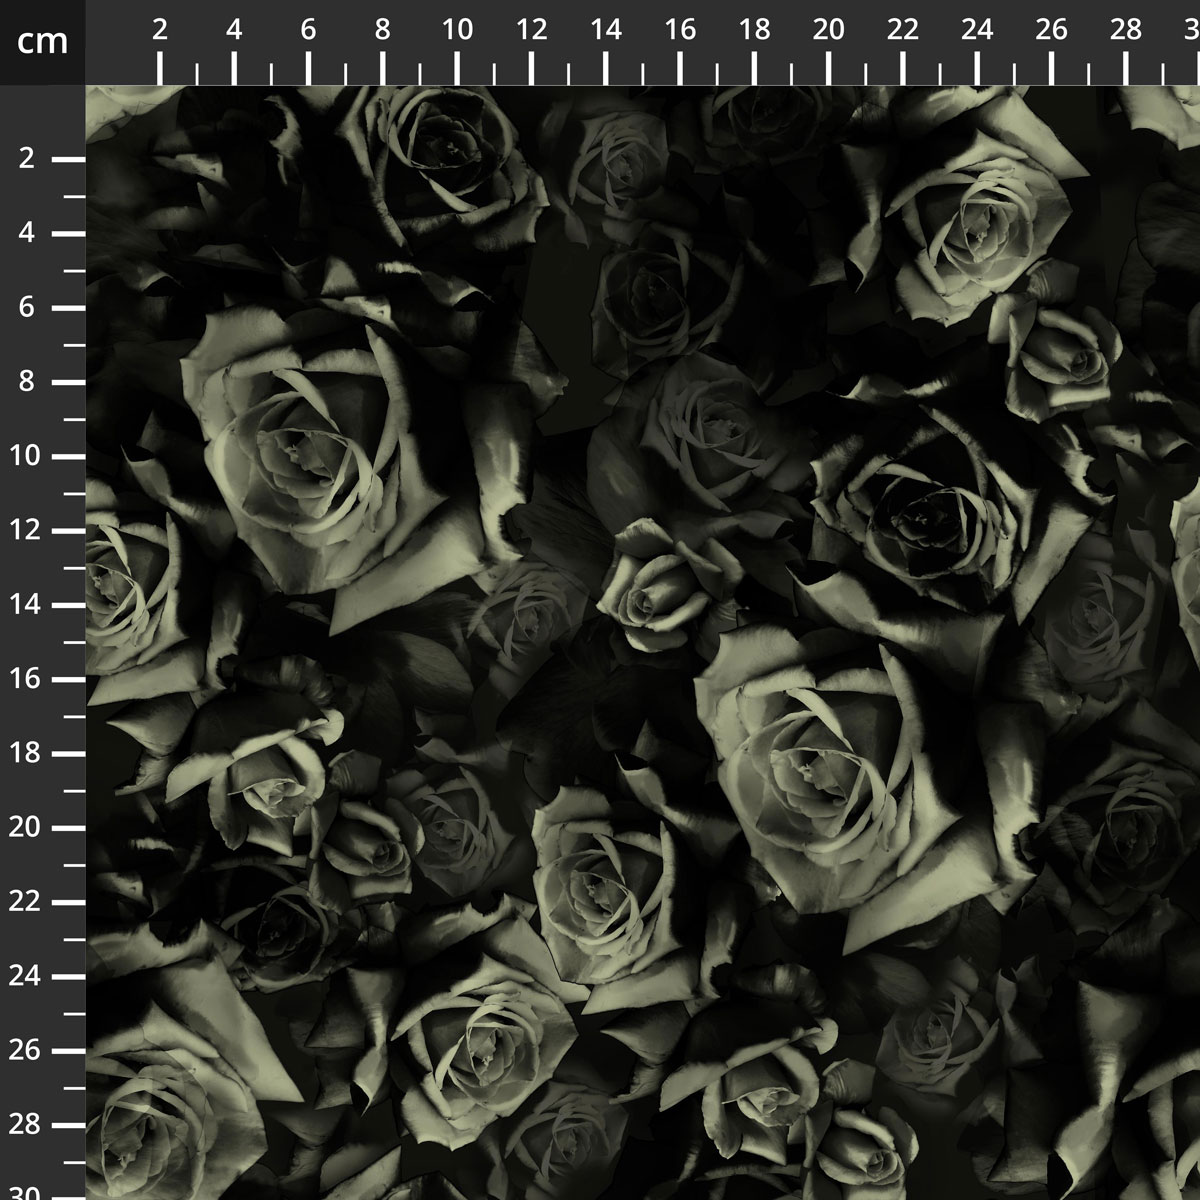Click the large bright rose at upper left

pyautogui.click(x=310, y=450)
